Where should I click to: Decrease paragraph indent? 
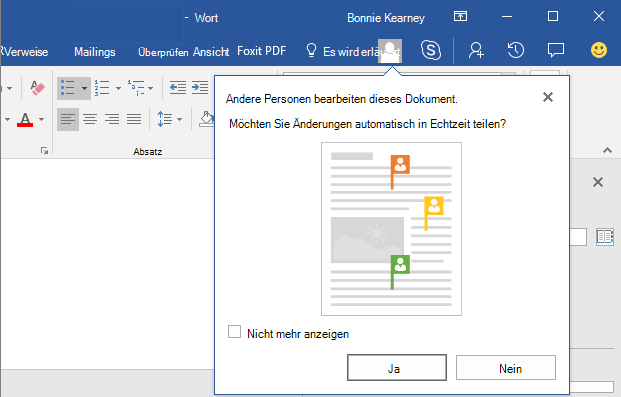click(178, 88)
